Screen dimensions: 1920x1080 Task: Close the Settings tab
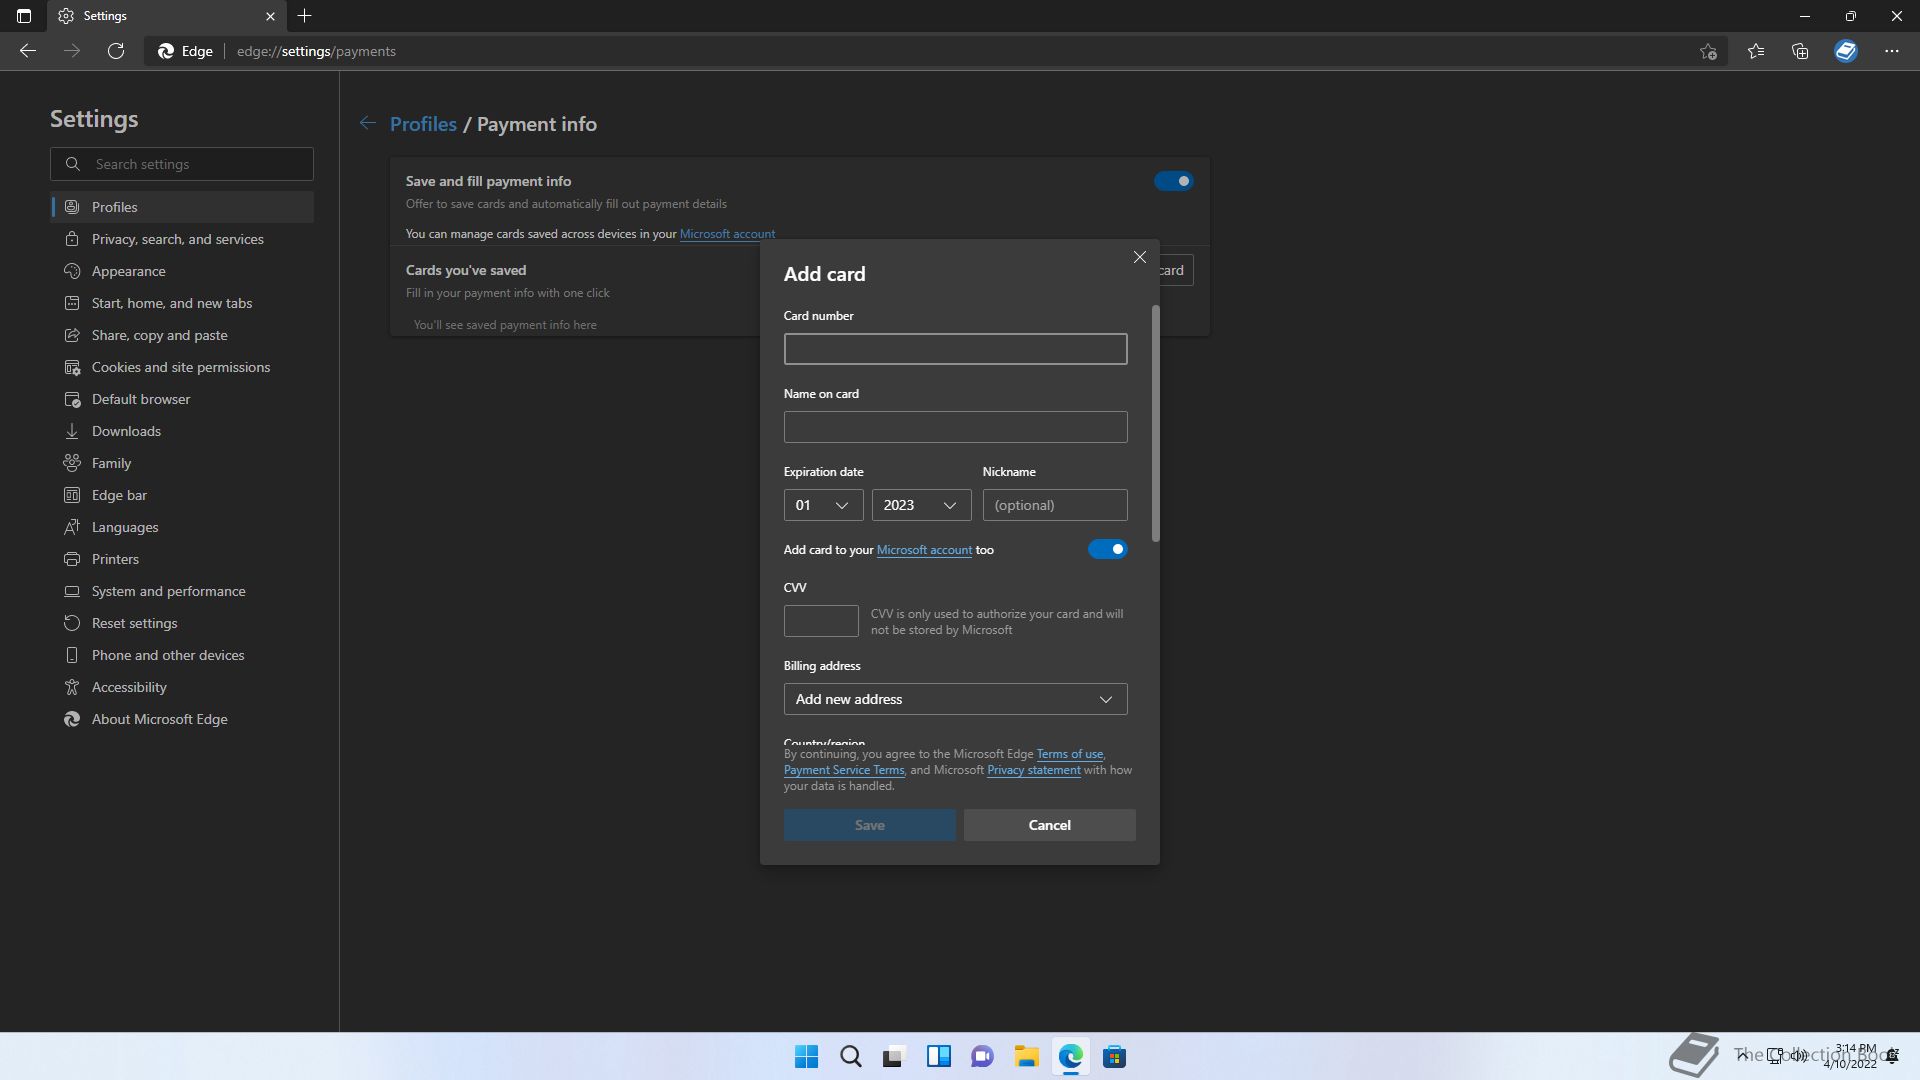pyautogui.click(x=270, y=16)
